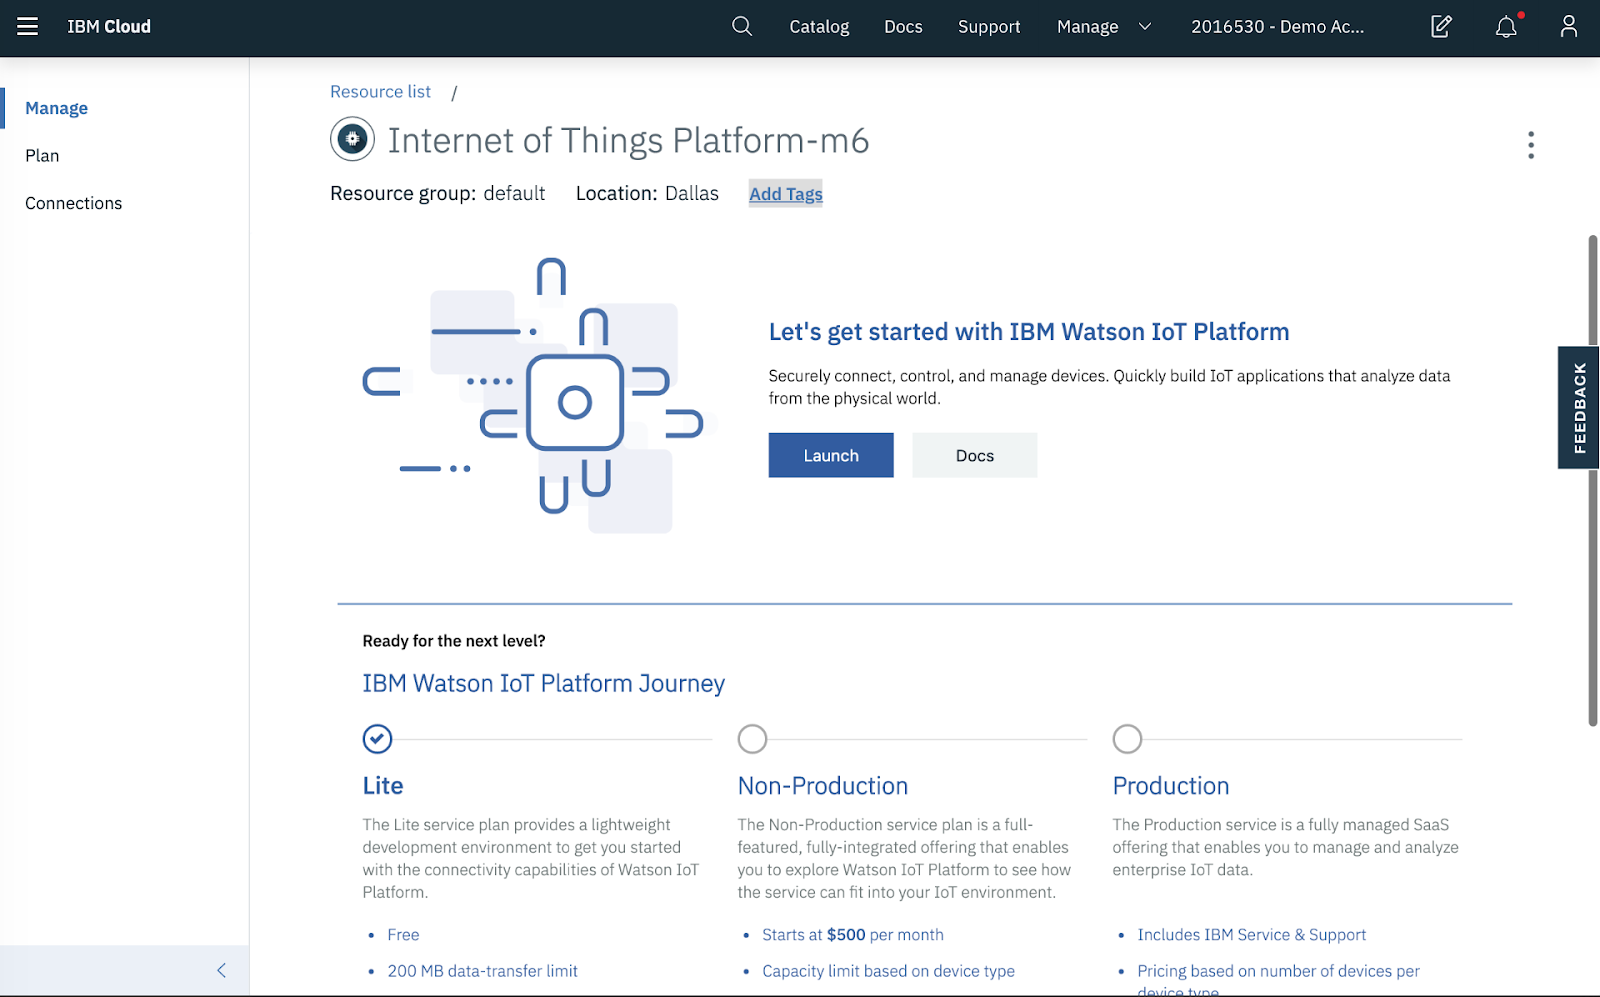Open the 2016530 Demo account switcher
The height and width of the screenshot is (997, 1600).
(x=1277, y=27)
